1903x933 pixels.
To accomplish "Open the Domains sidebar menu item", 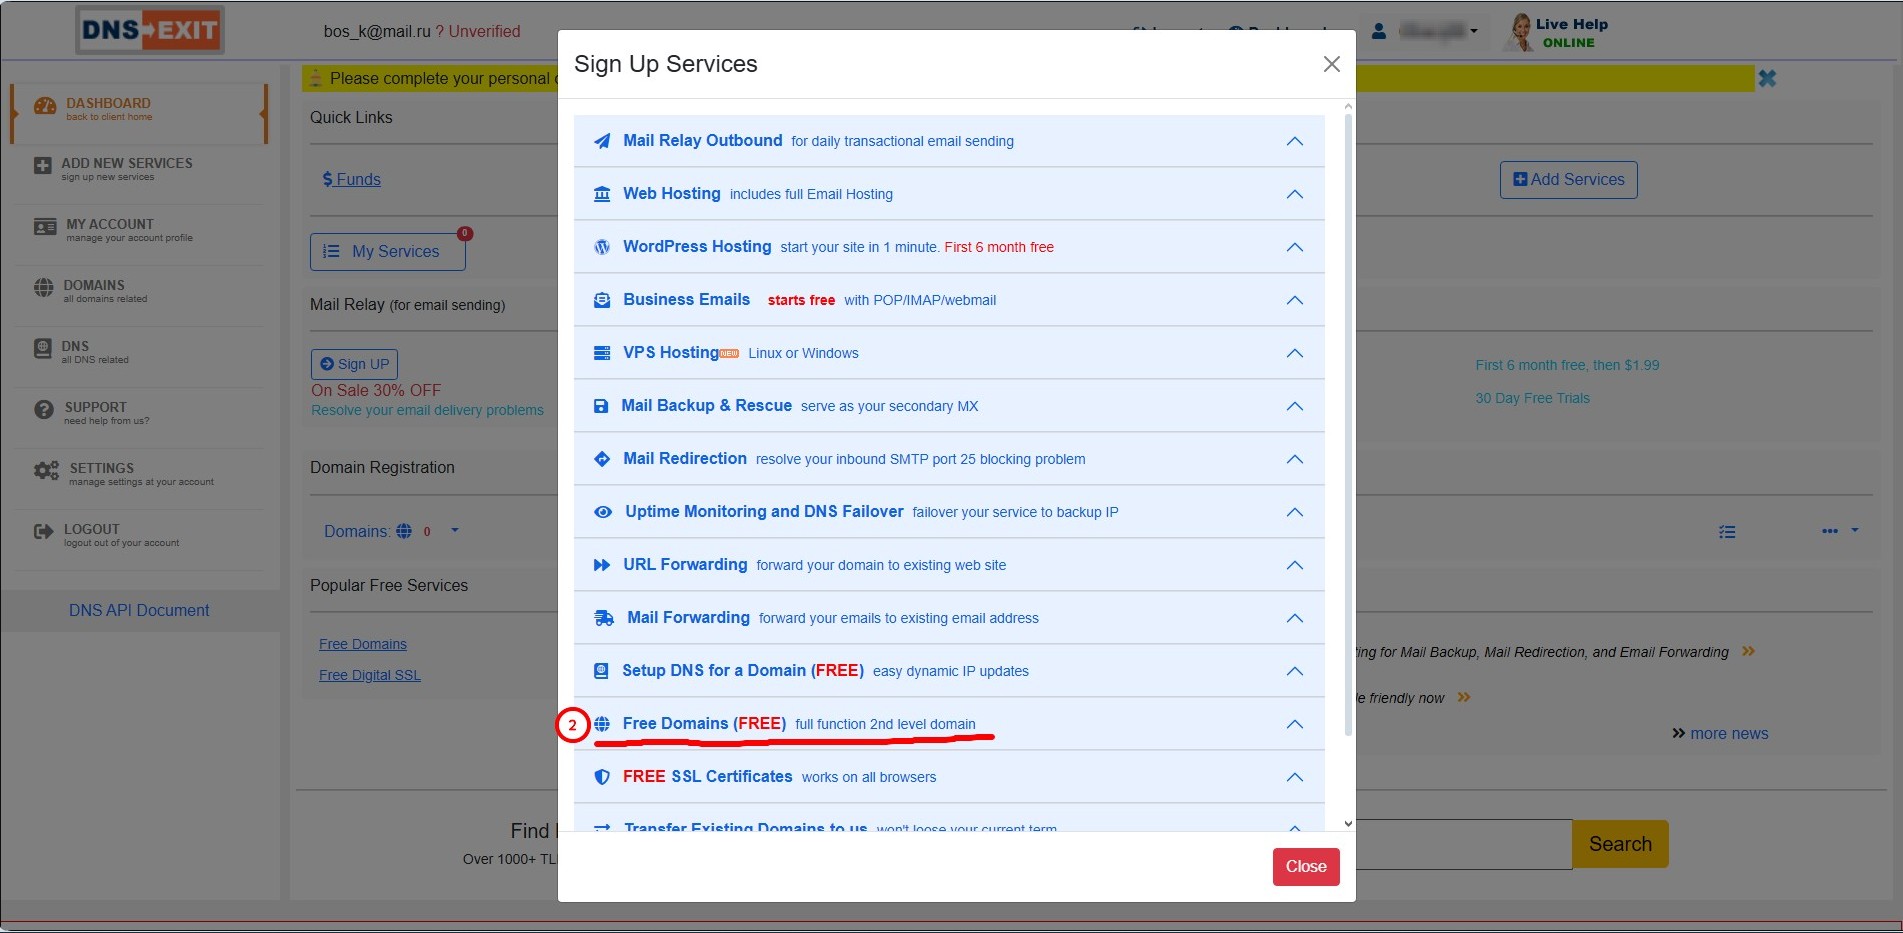I will (94, 290).
